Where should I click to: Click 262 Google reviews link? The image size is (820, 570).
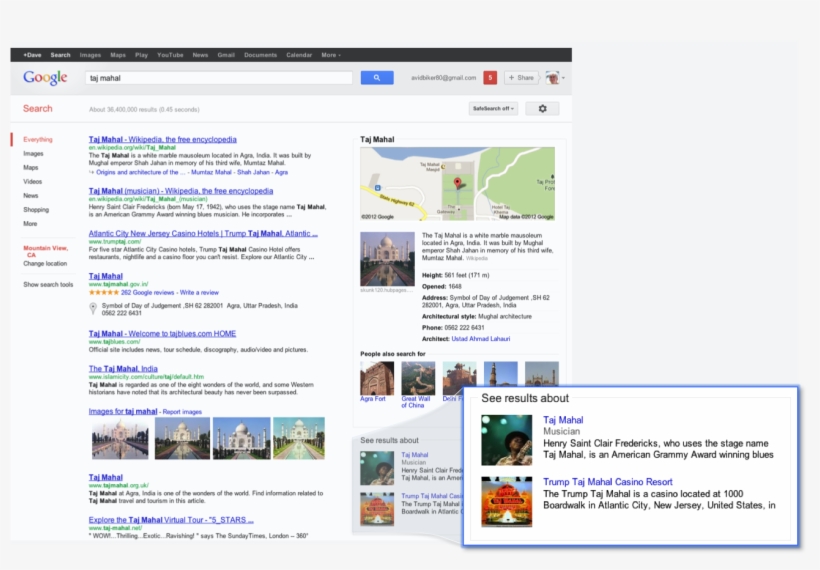[147, 292]
